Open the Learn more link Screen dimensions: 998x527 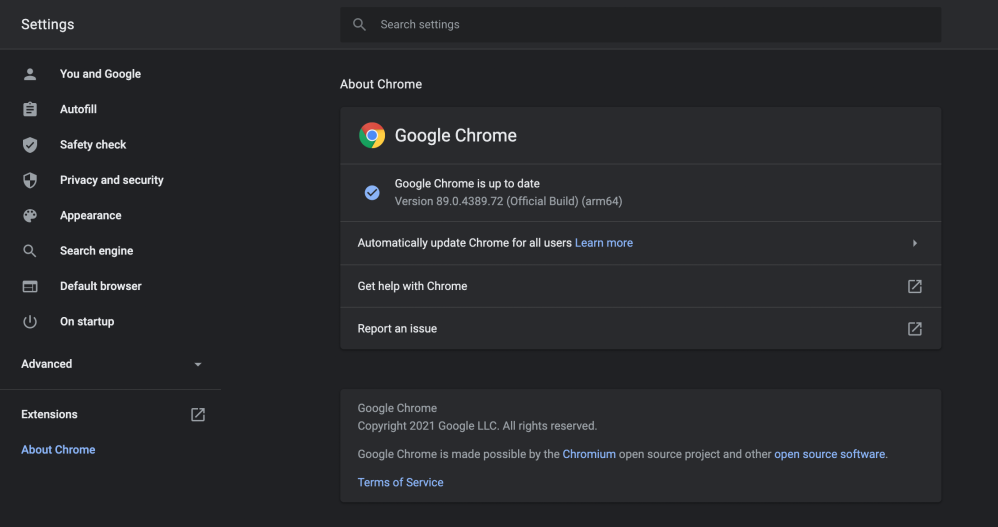click(x=603, y=243)
